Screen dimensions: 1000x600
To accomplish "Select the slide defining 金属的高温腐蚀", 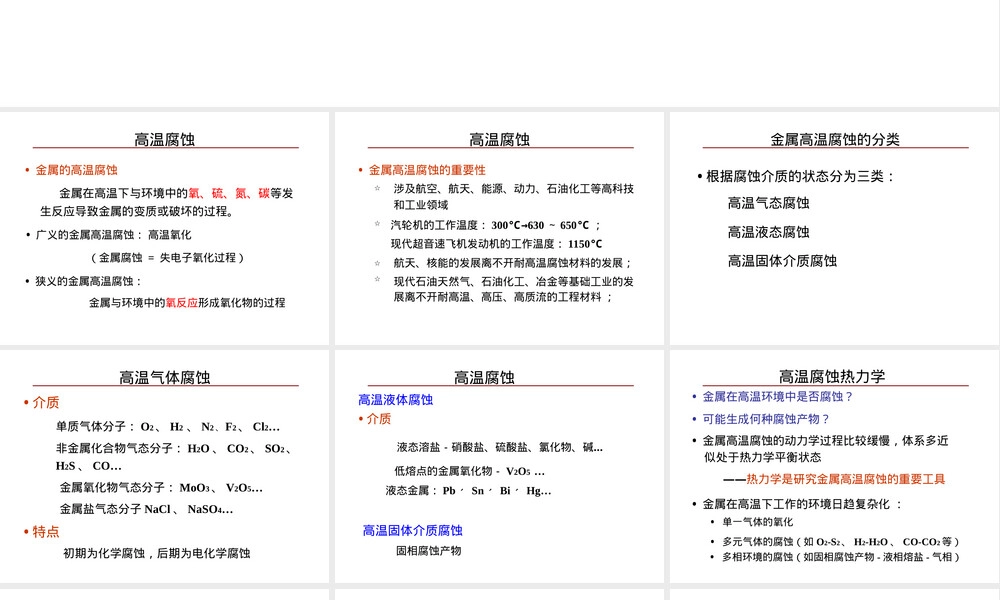I will (x=165, y=228).
